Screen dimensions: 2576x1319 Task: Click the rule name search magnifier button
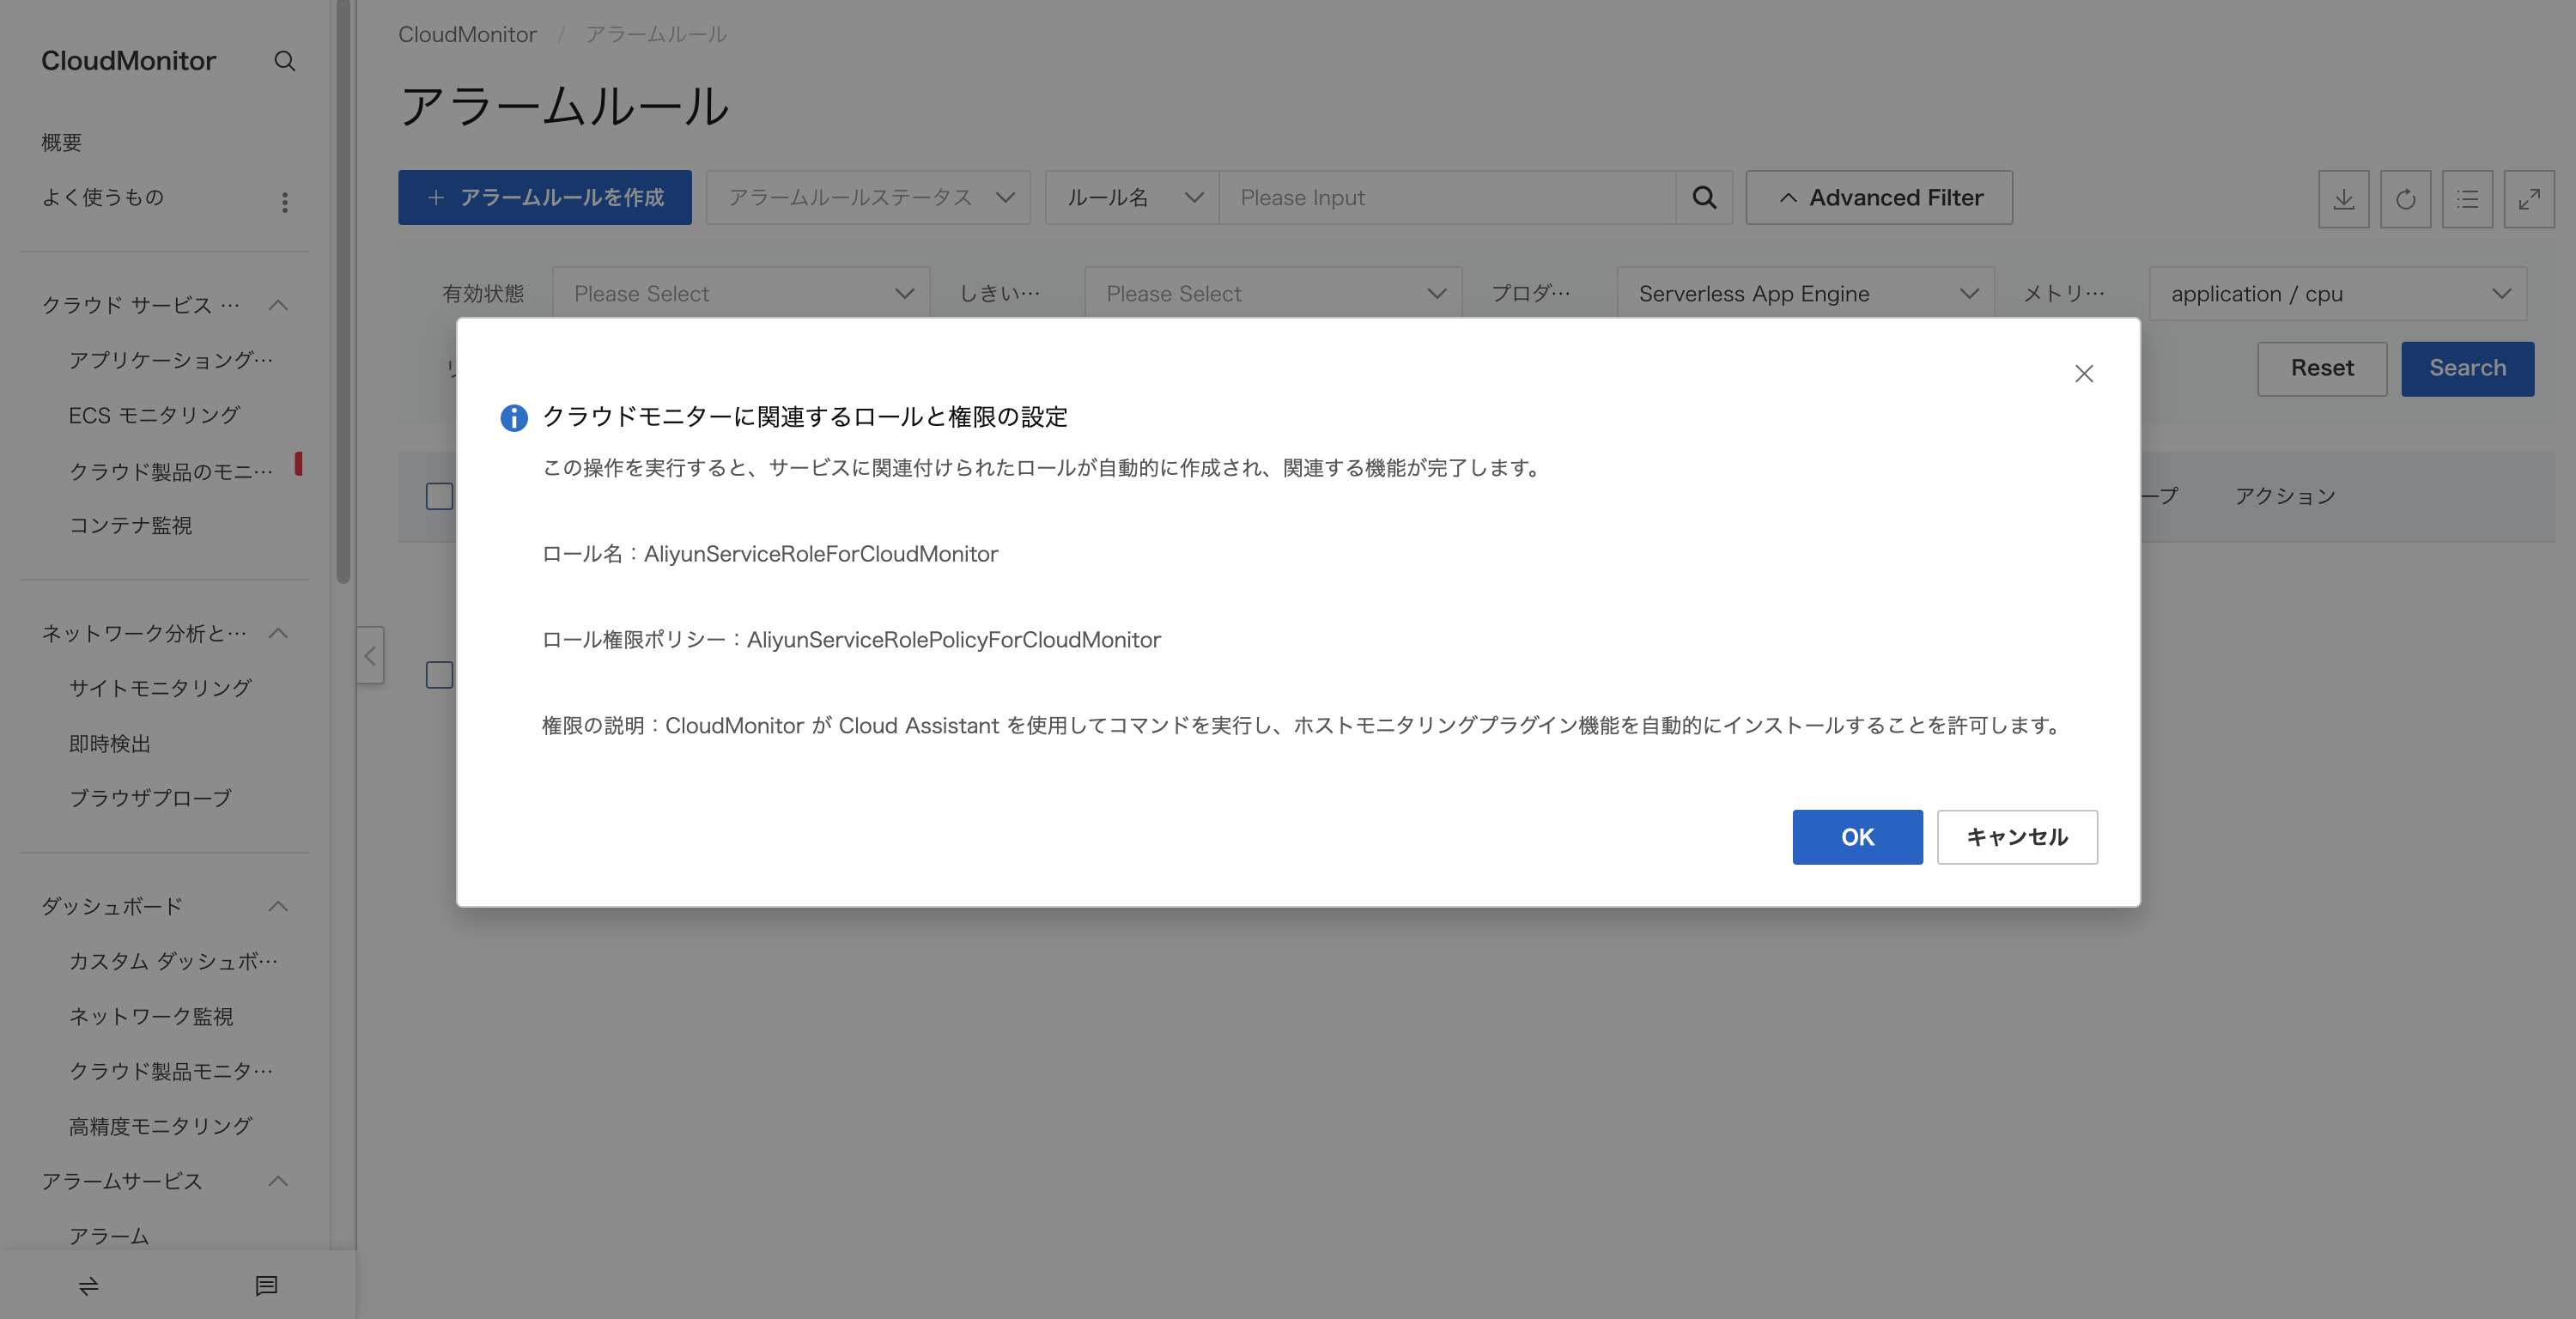tap(1704, 198)
